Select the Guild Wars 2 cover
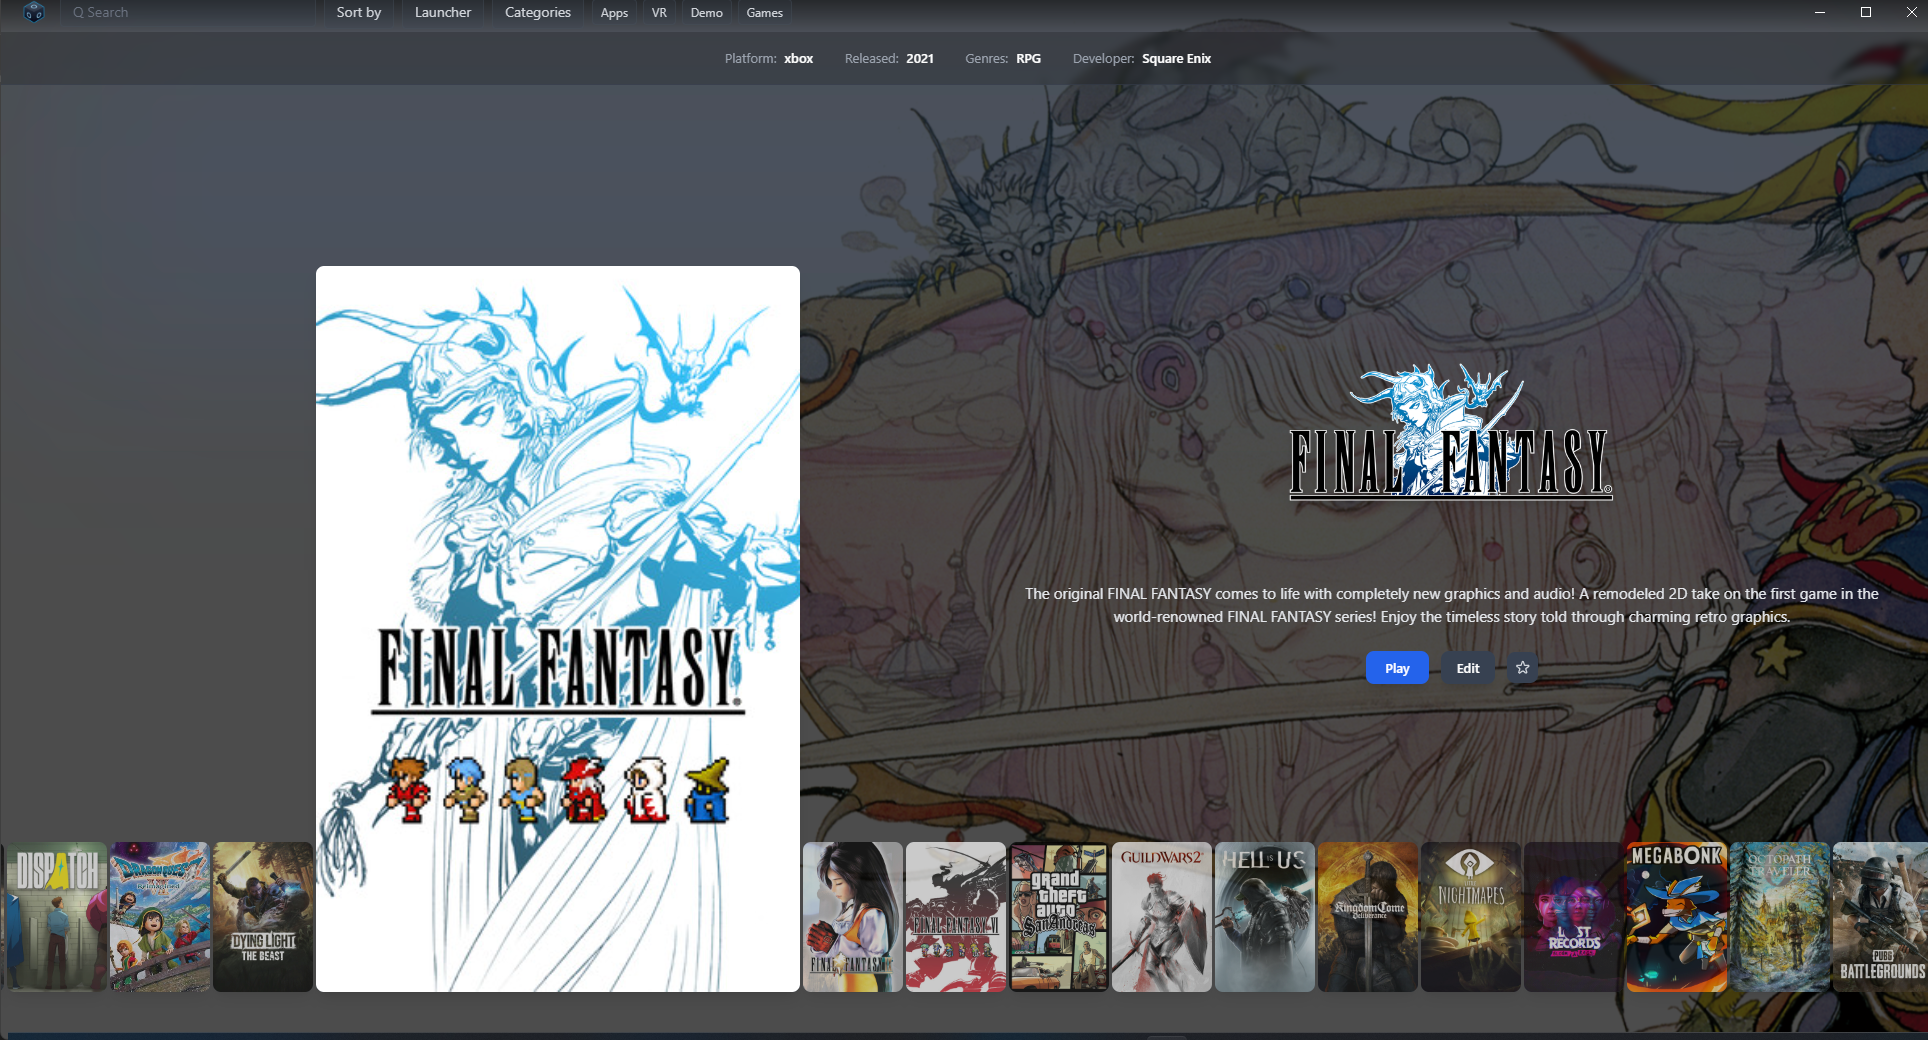This screenshot has width=1928, height=1040. pyautogui.click(x=1161, y=916)
